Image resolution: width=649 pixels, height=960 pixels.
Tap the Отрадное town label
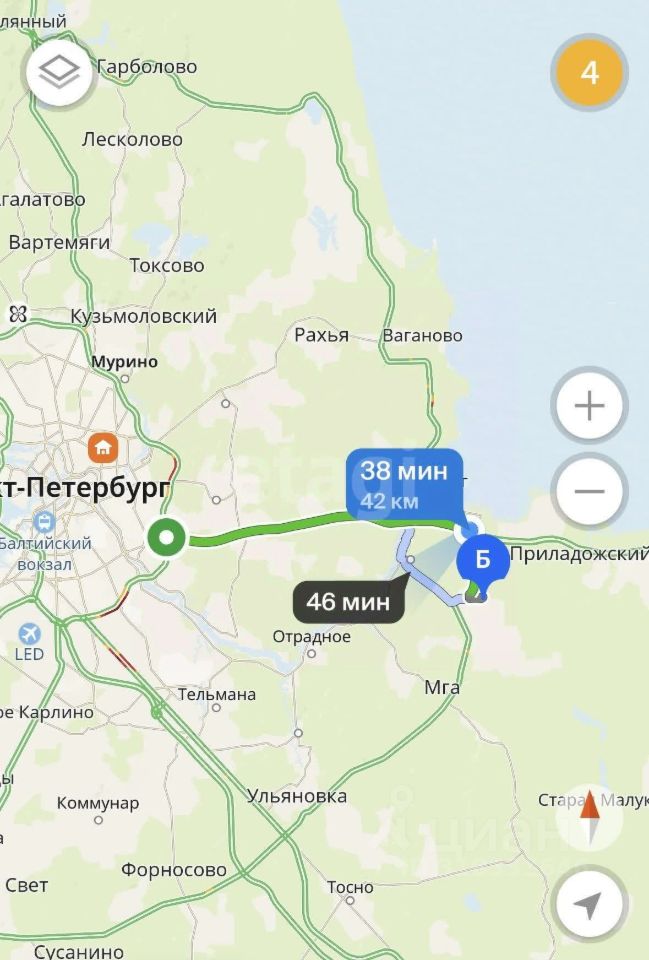312,637
